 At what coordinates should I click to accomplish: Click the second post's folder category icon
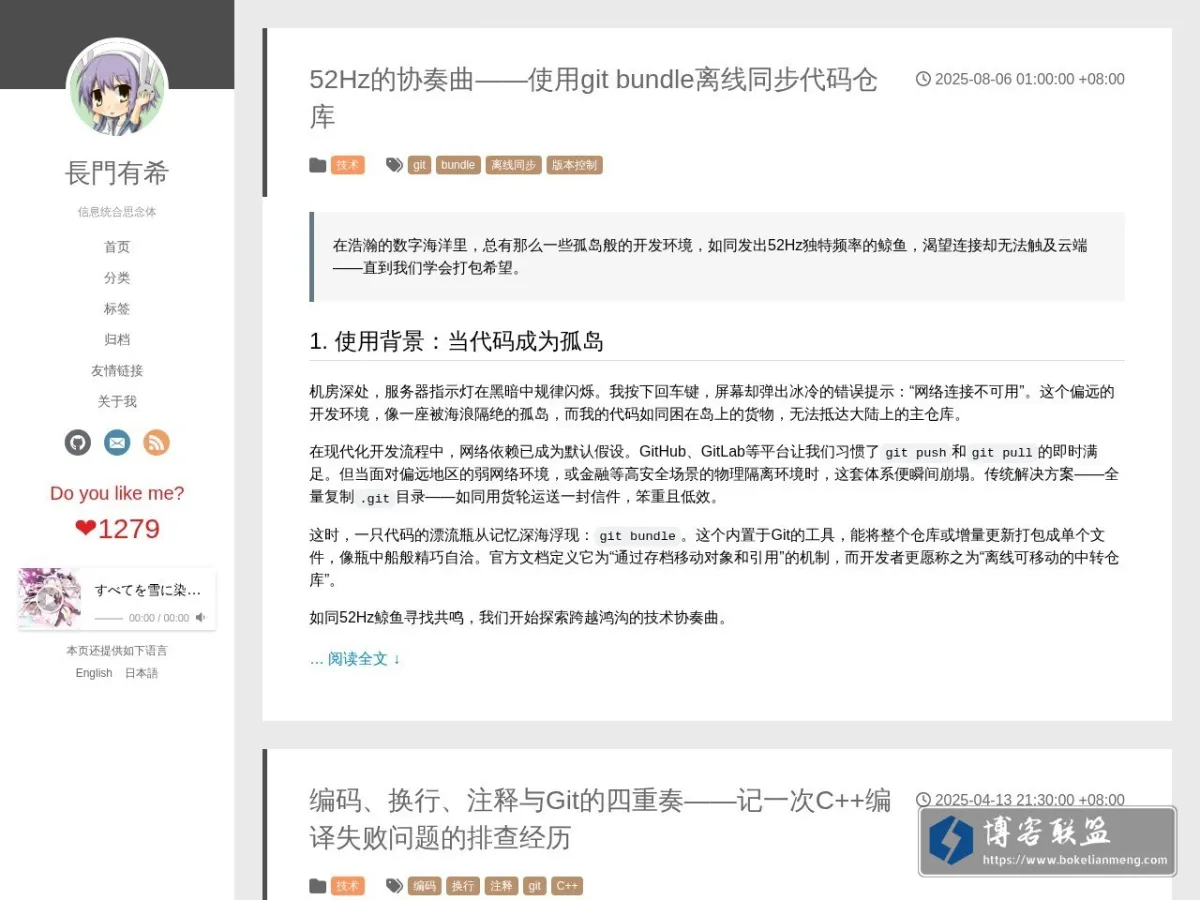tap(318, 886)
